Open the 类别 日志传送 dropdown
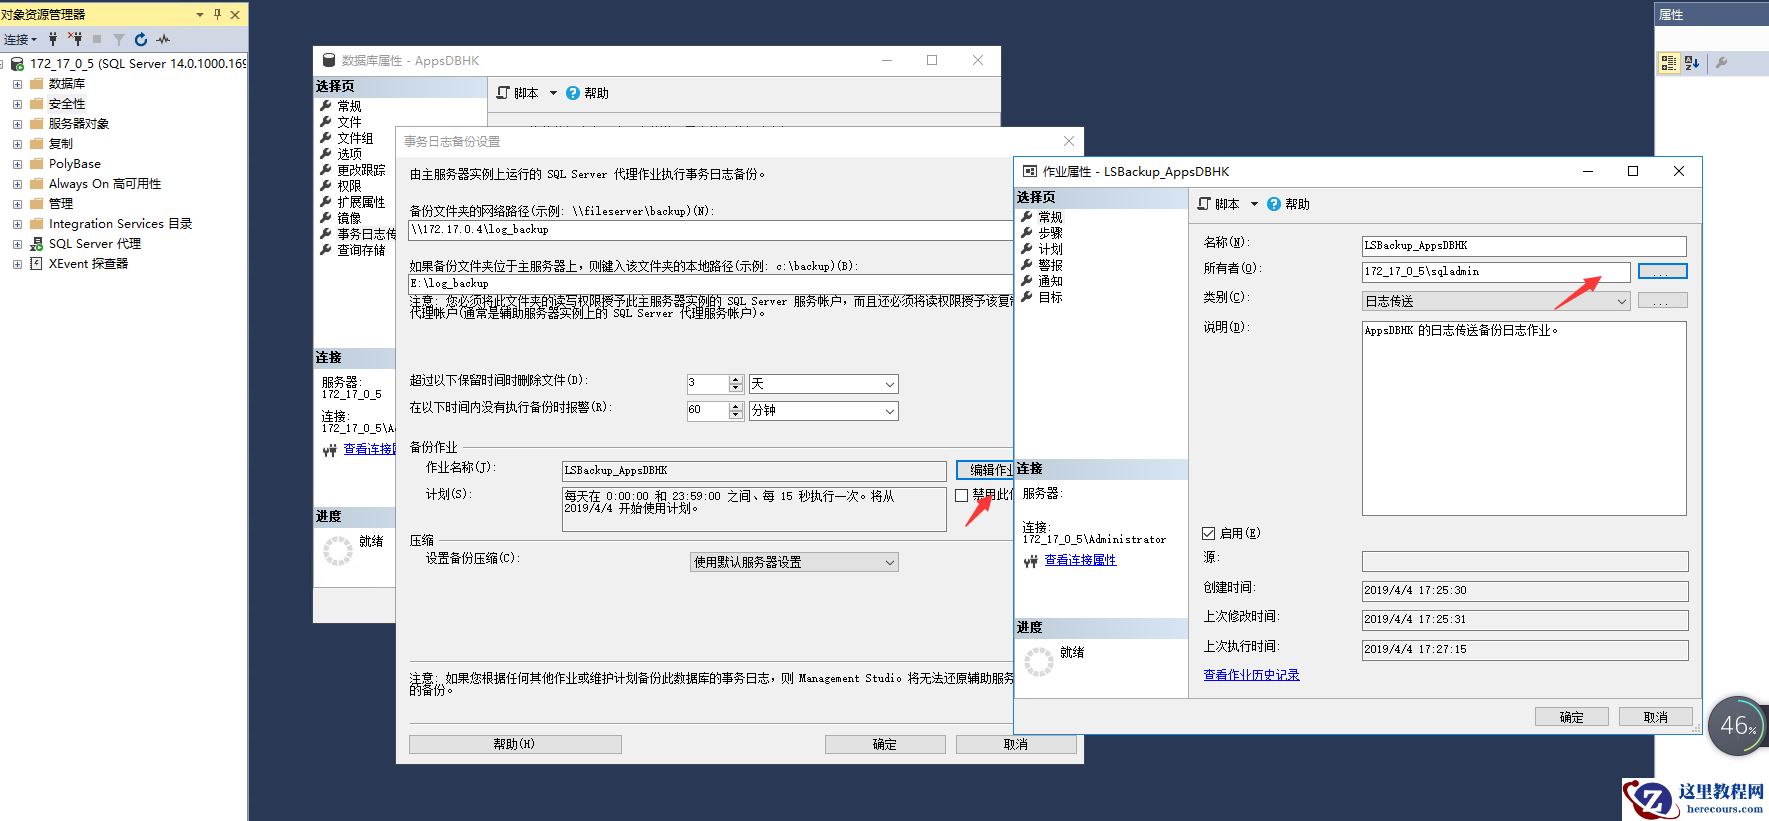Image resolution: width=1769 pixels, height=821 pixels. [x=1621, y=301]
